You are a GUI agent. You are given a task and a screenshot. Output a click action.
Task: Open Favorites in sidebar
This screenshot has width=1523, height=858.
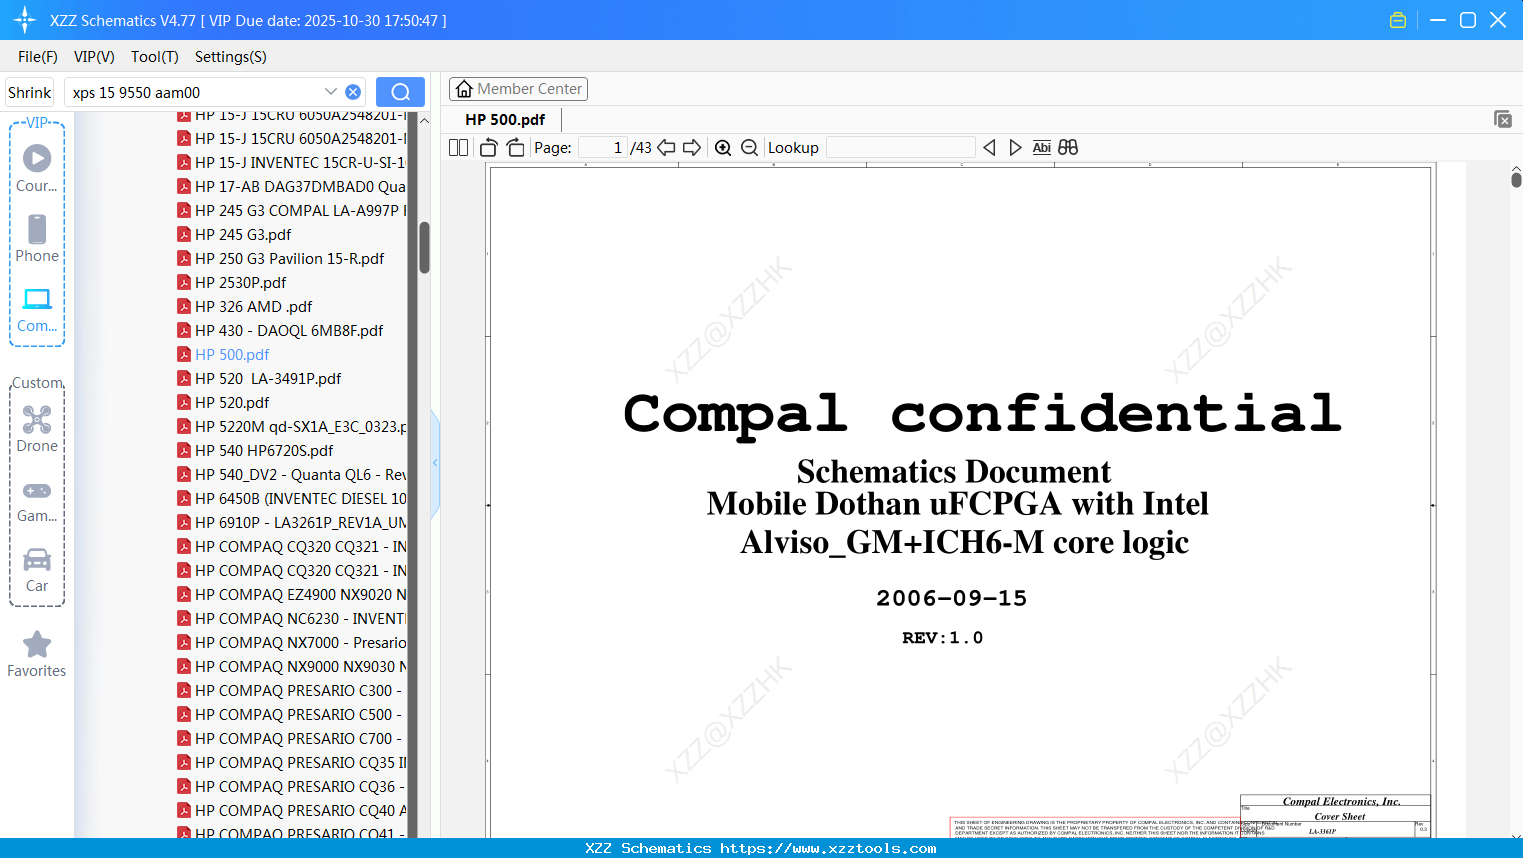tap(37, 655)
